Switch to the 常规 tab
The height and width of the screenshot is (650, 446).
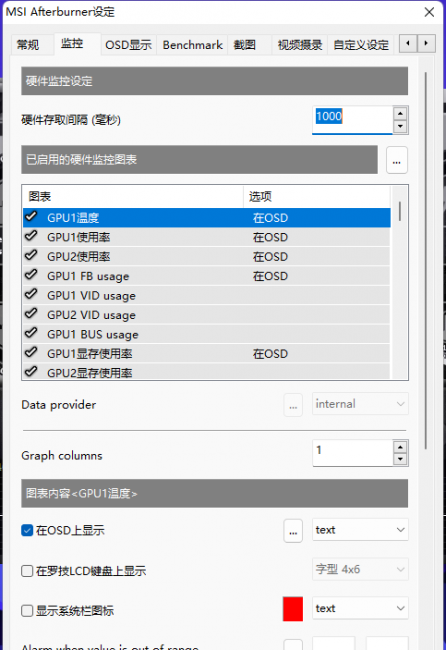(28, 44)
